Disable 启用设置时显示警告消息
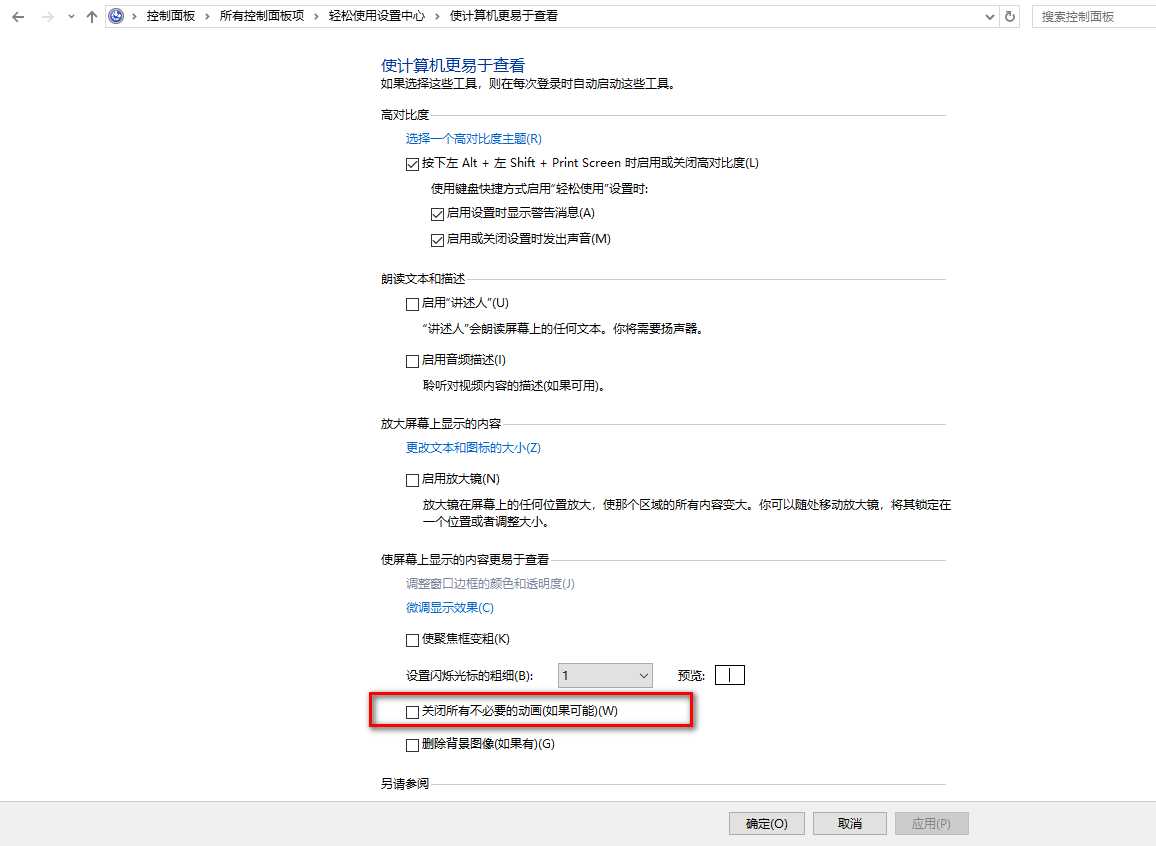 [x=437, y=213]
